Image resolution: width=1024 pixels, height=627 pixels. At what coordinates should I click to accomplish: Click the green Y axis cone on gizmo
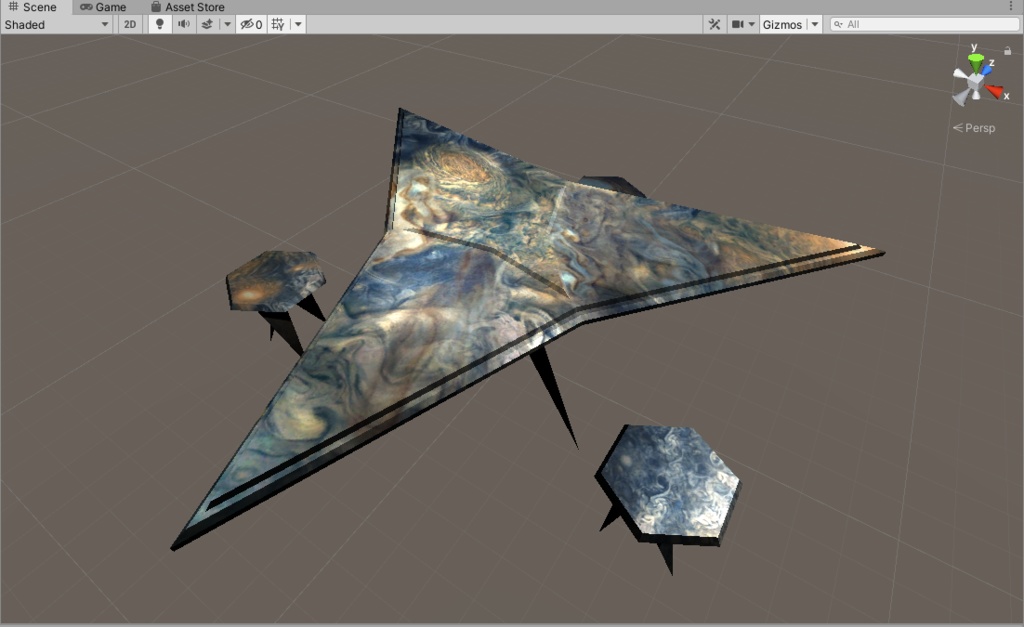(976, 63)
